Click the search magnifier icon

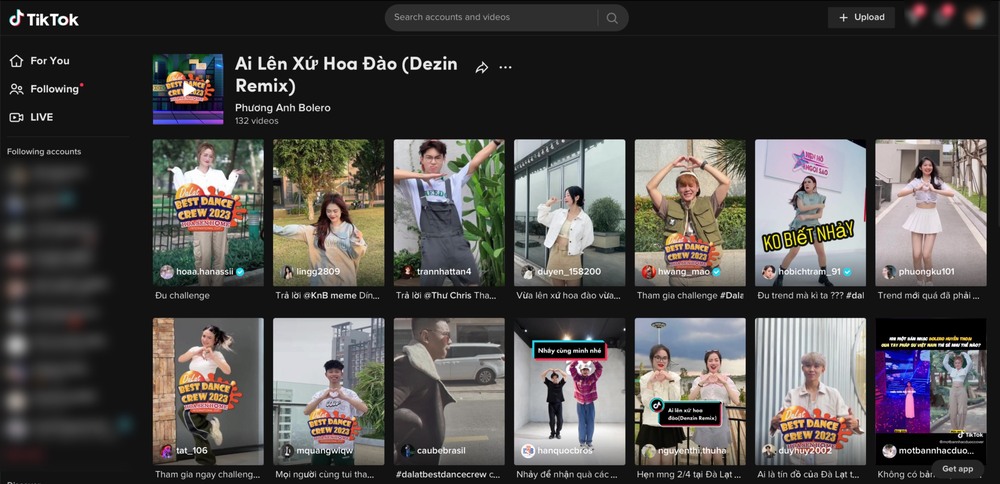click(611, 18)
